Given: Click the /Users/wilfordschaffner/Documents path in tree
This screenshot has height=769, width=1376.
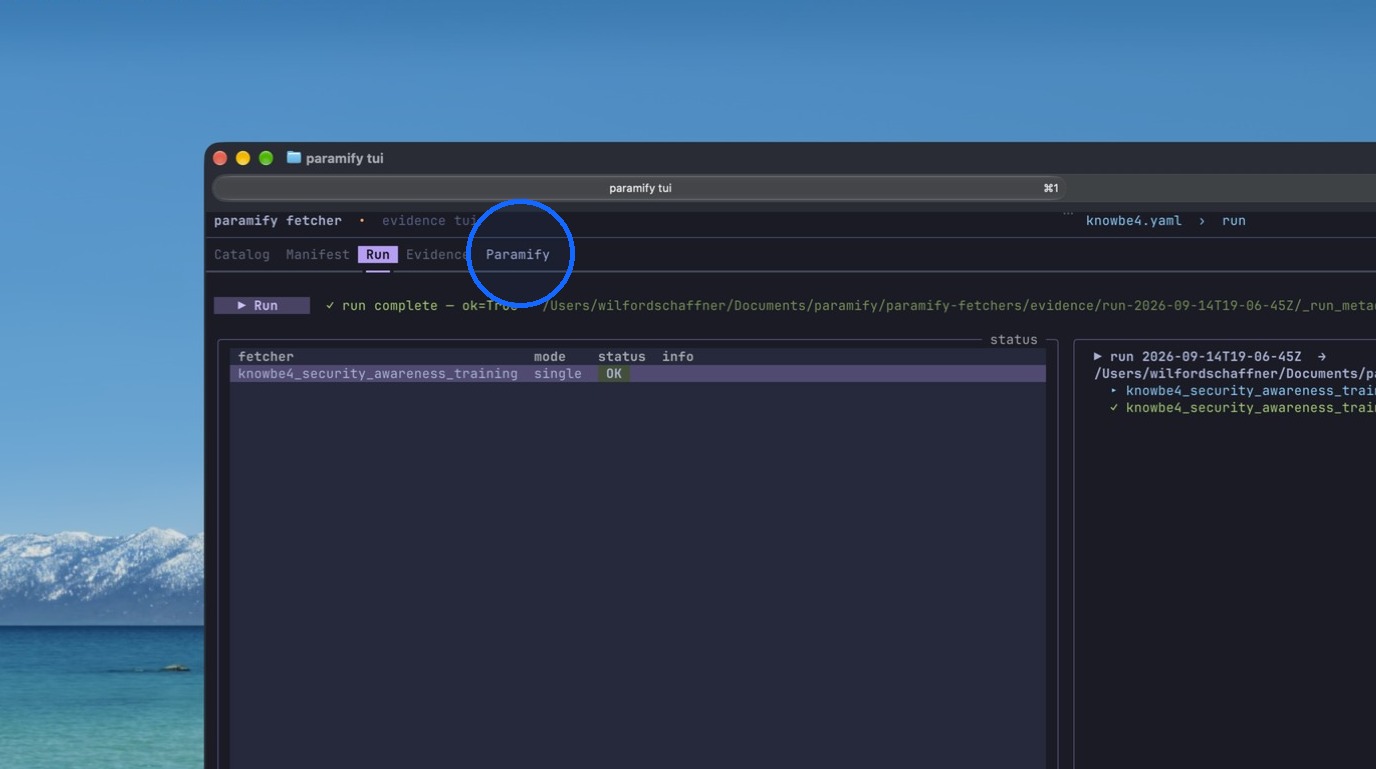Looking at the screenshot, I should point(1235,373).
